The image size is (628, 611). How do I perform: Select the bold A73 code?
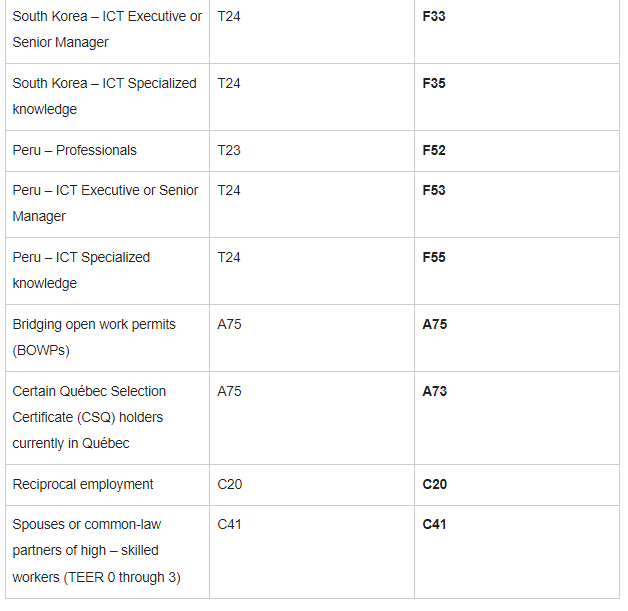click(x=435, y=391)
